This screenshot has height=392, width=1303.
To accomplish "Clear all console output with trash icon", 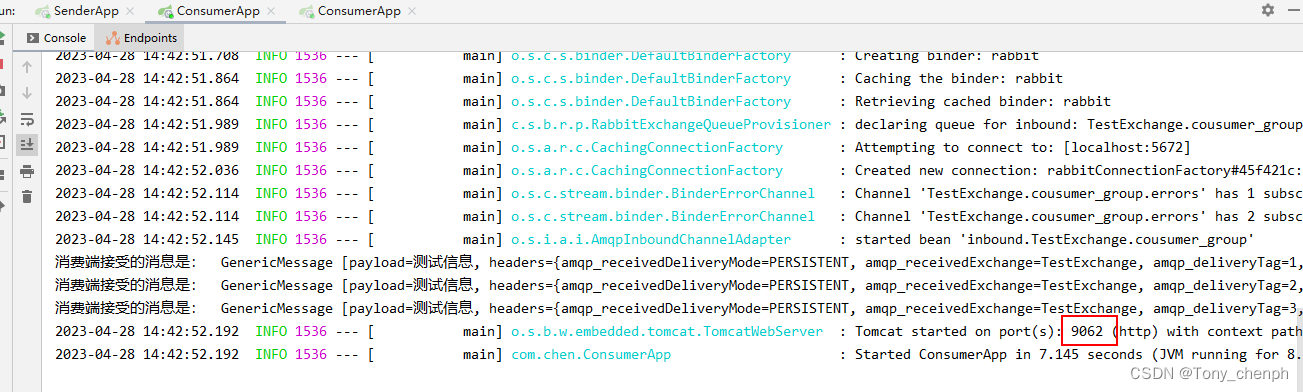I will [27, 197].
